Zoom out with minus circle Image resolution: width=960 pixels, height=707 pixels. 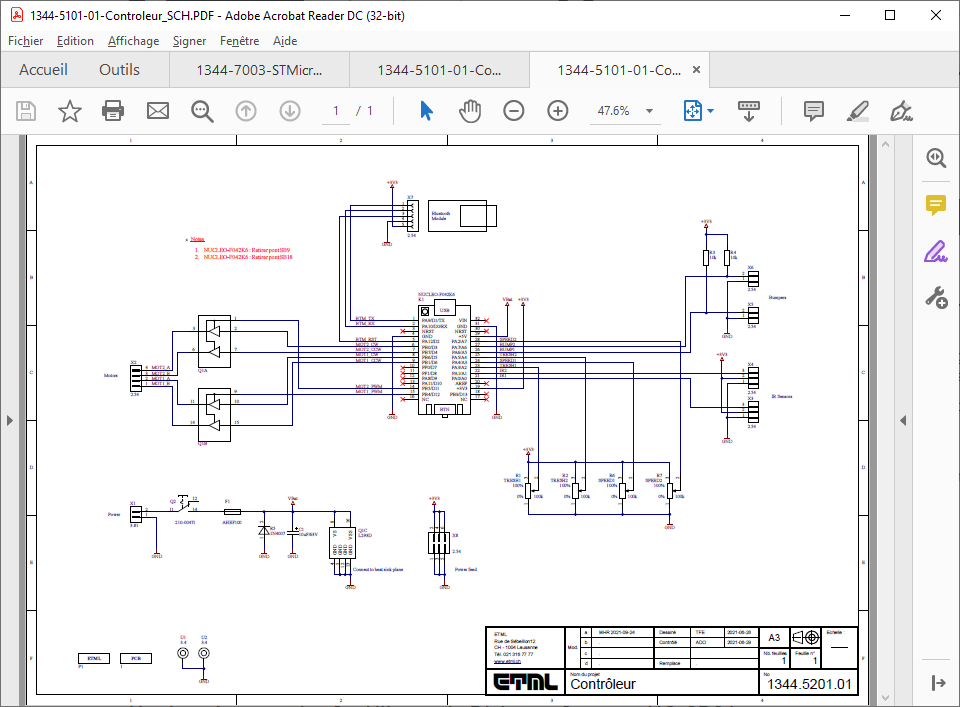pos(514,111)
